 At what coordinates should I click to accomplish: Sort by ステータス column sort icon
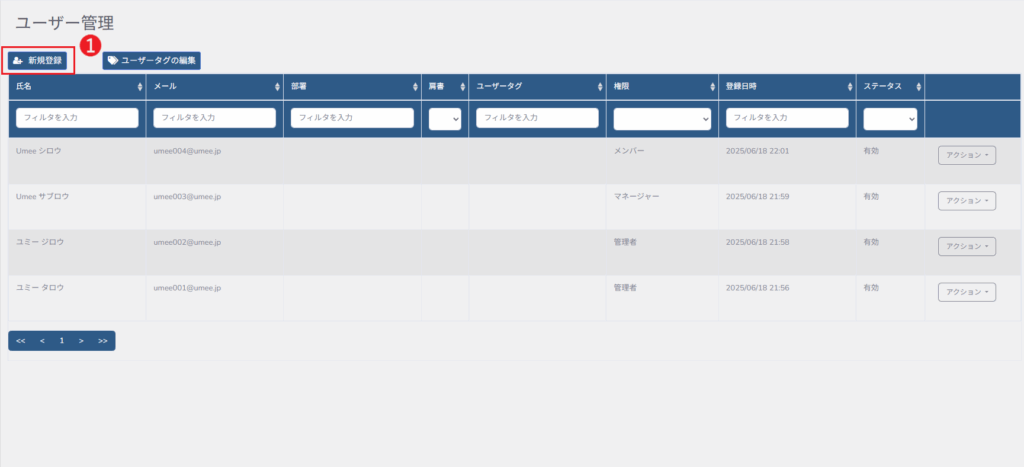point(918,87)
